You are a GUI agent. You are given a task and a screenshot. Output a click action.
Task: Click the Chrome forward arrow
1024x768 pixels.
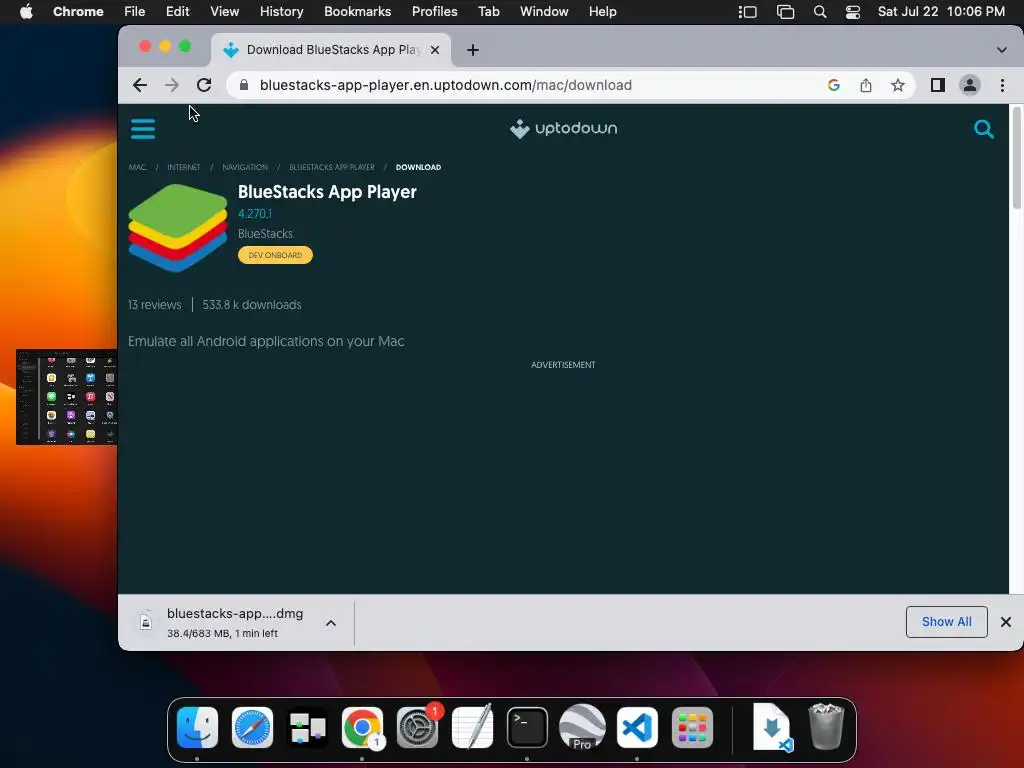[172, 85]
